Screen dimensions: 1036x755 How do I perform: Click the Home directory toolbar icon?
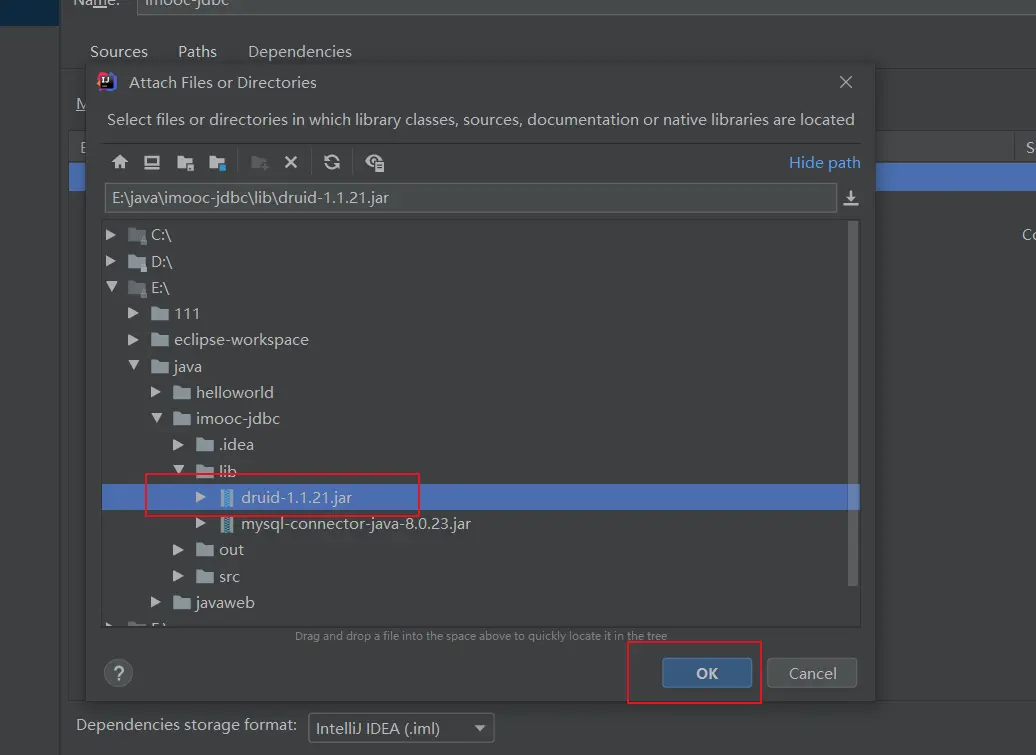click(120, 162)
